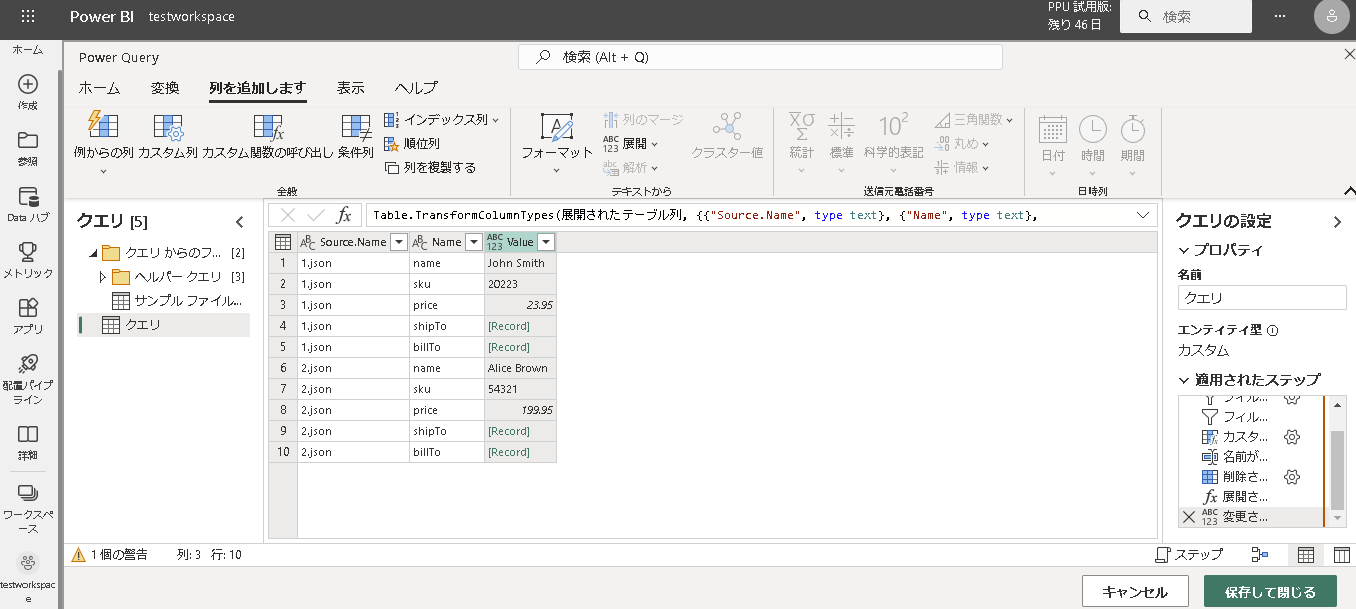
Task: Collapse the クエリ queries pane
Action: [x=240, y=222]
